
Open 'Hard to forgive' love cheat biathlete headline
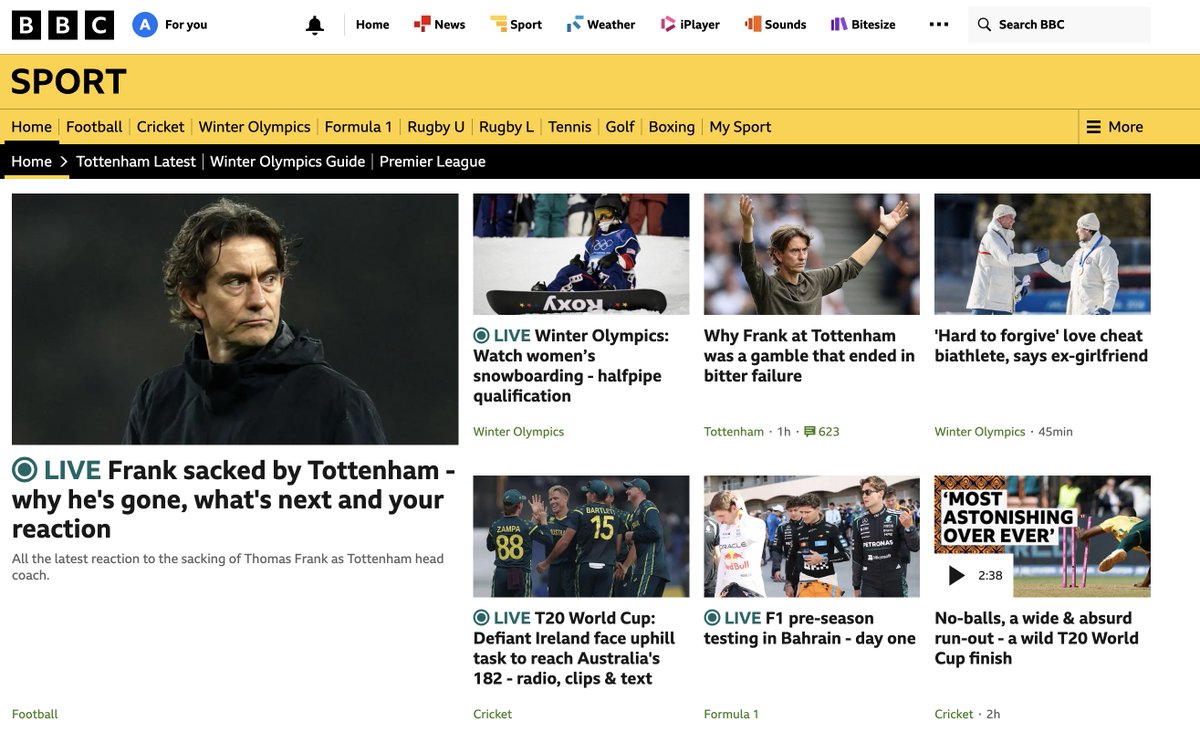(1041, 346)
